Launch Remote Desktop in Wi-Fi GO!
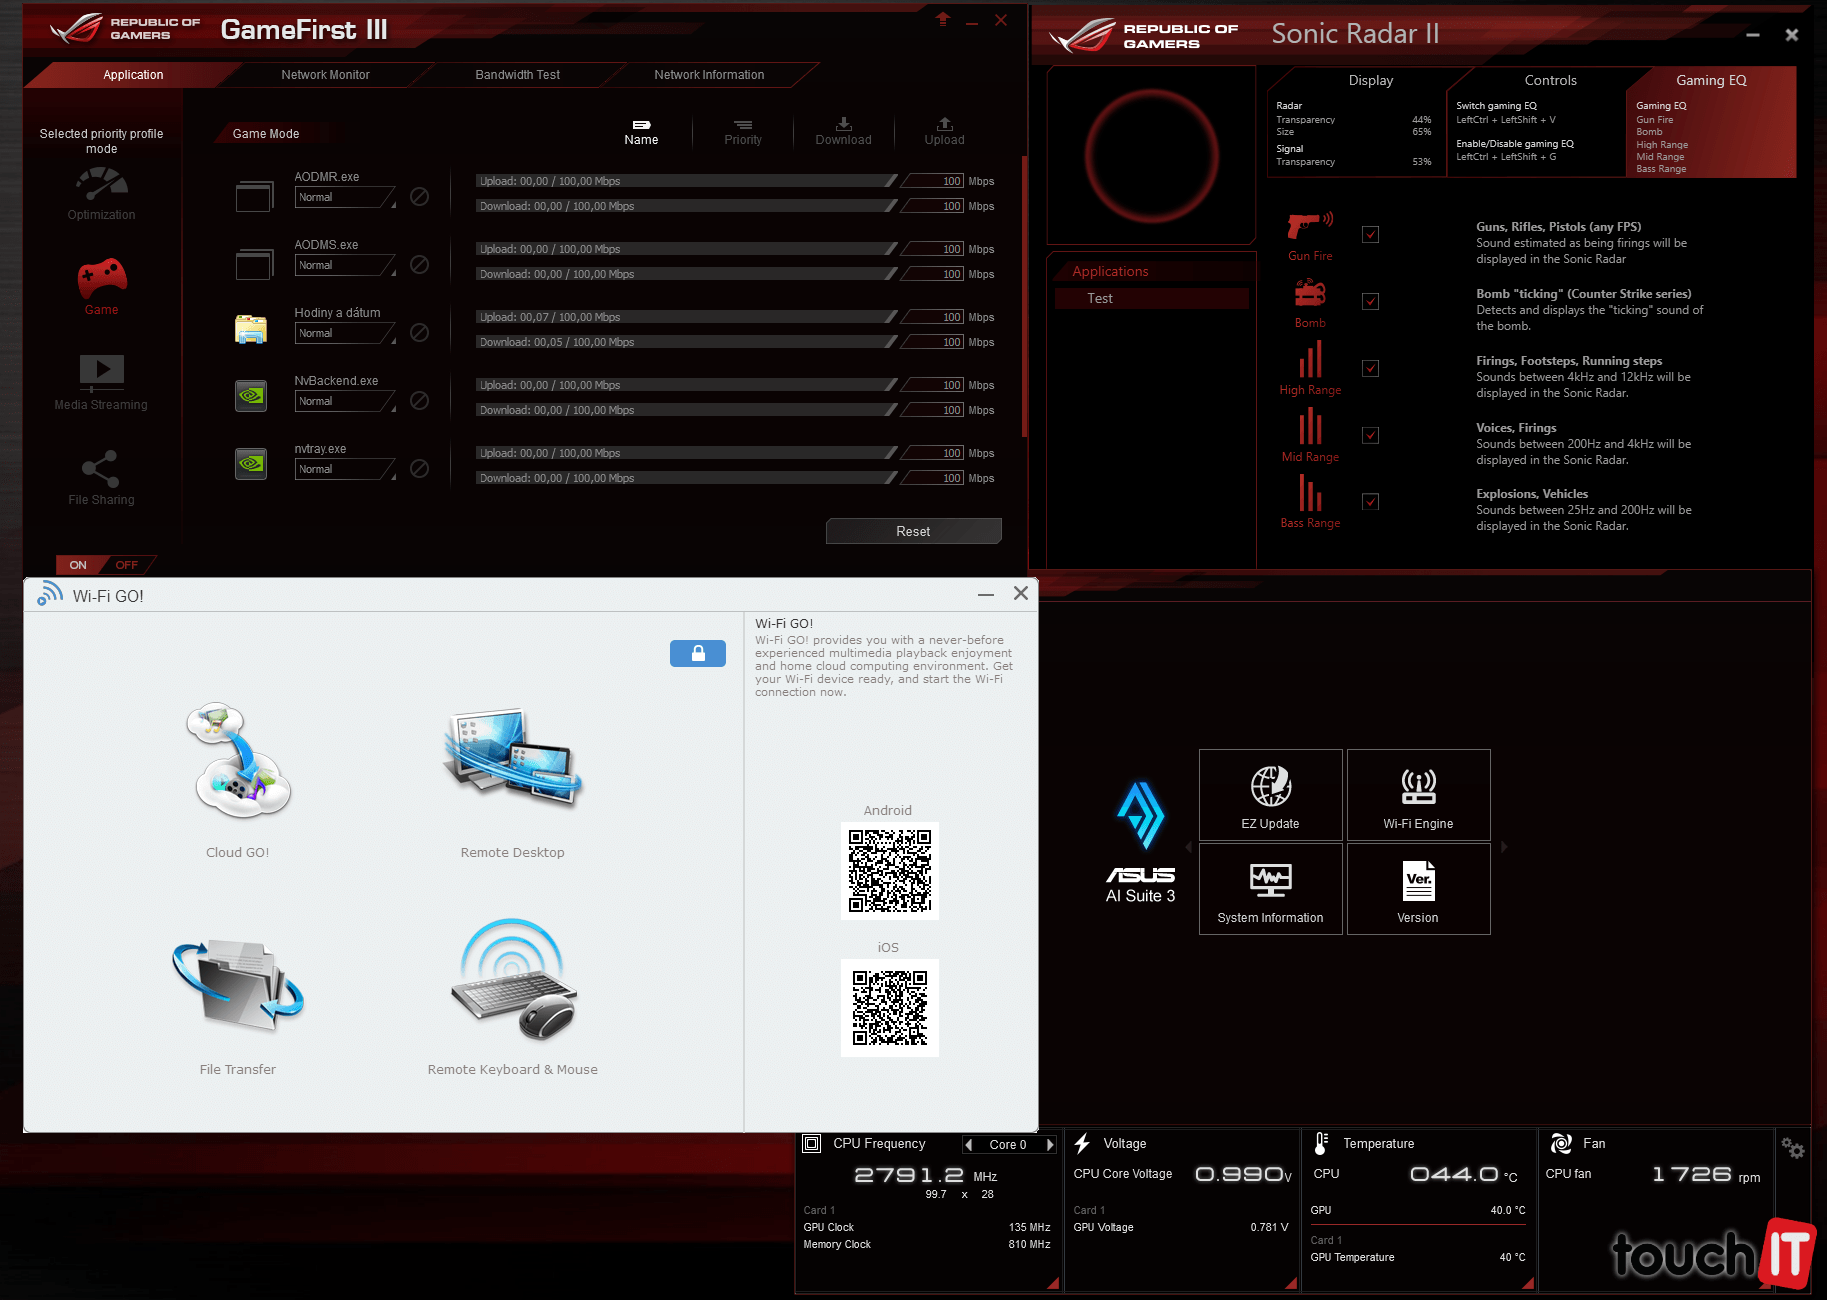The height and width of the screenshot is (1300, 1827). coord(512,763)
